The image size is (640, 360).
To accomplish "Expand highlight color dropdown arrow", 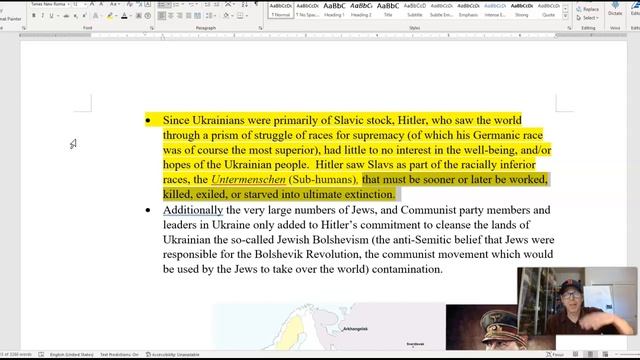I will 116,16.
